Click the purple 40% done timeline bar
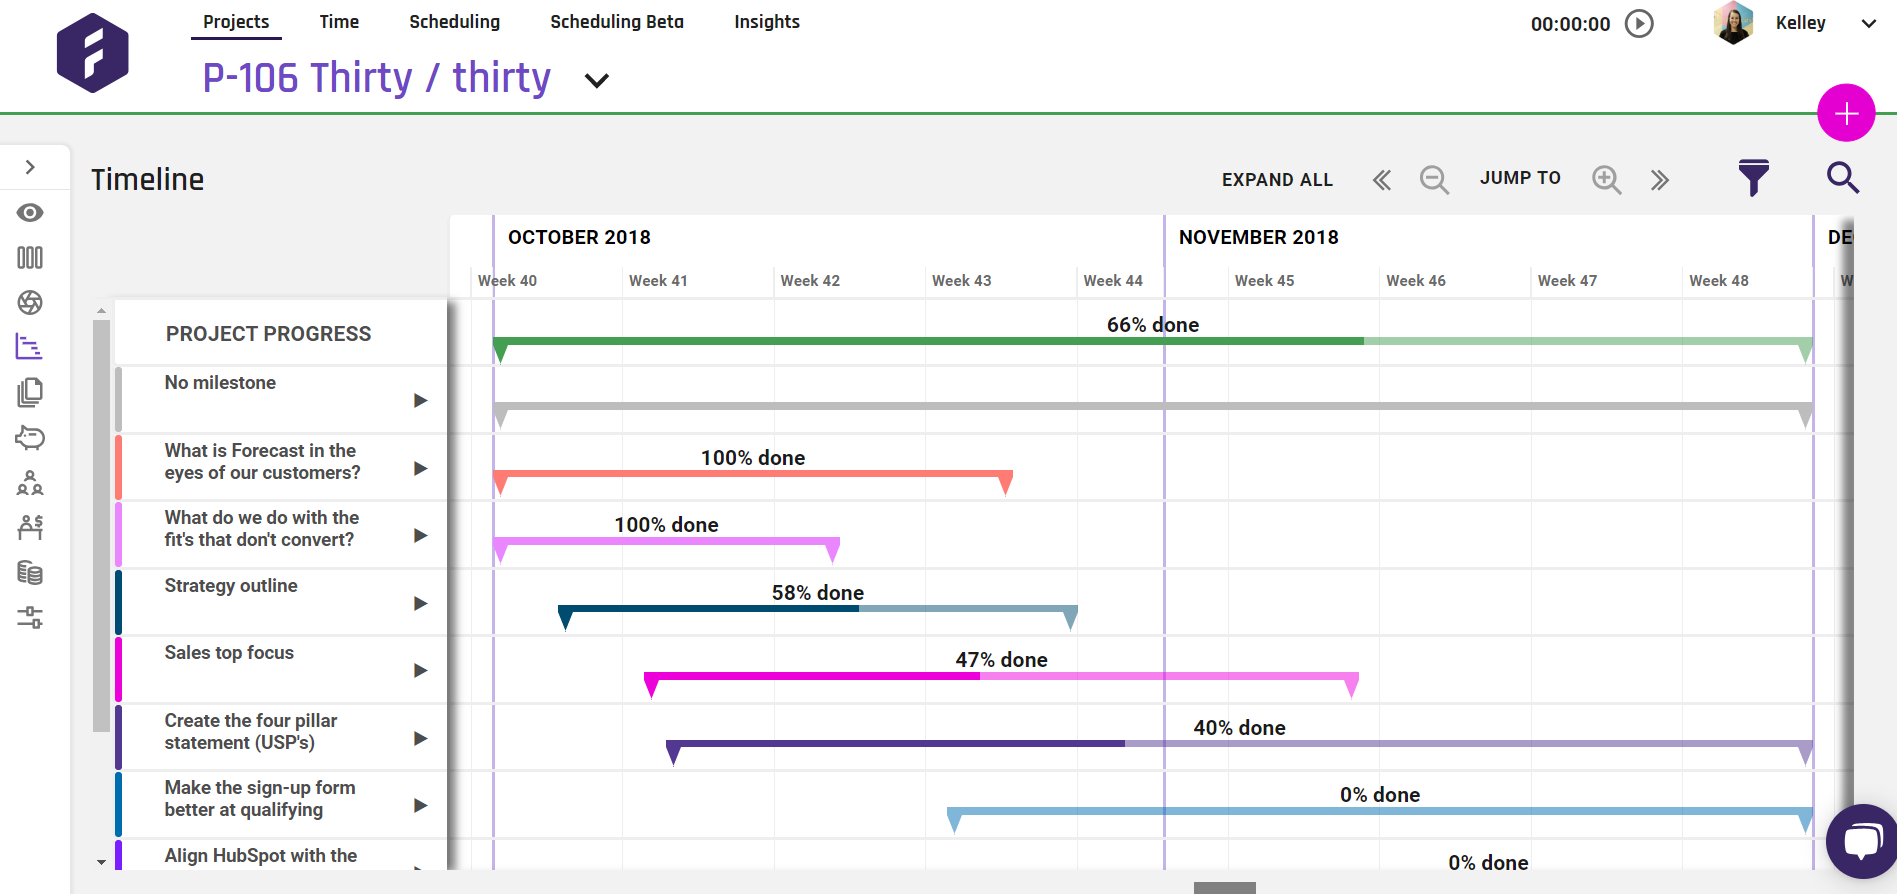Viewport: 1897px width, 894px height. 1239,743
